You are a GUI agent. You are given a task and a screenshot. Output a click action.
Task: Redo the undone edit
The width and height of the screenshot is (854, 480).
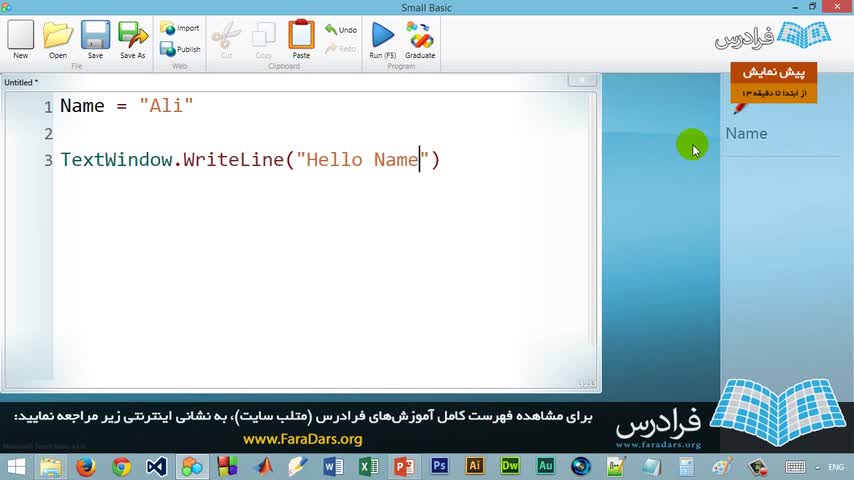pos(341,48)
